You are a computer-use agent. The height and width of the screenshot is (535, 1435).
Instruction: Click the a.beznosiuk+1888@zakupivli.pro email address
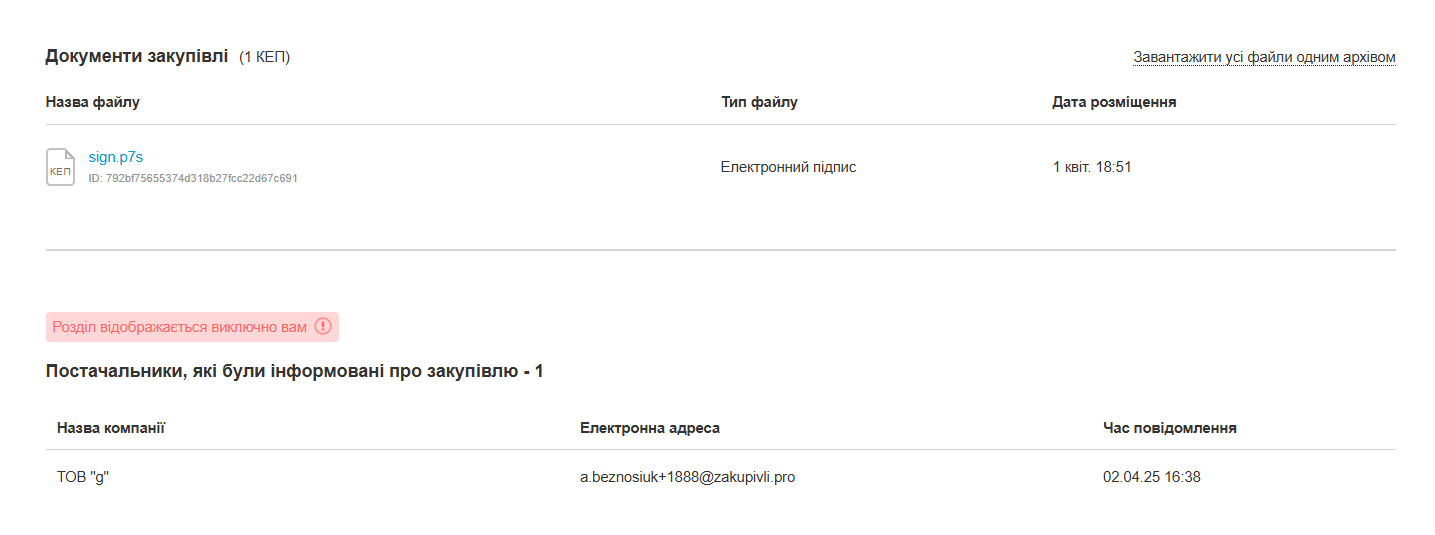coord(687,477)
